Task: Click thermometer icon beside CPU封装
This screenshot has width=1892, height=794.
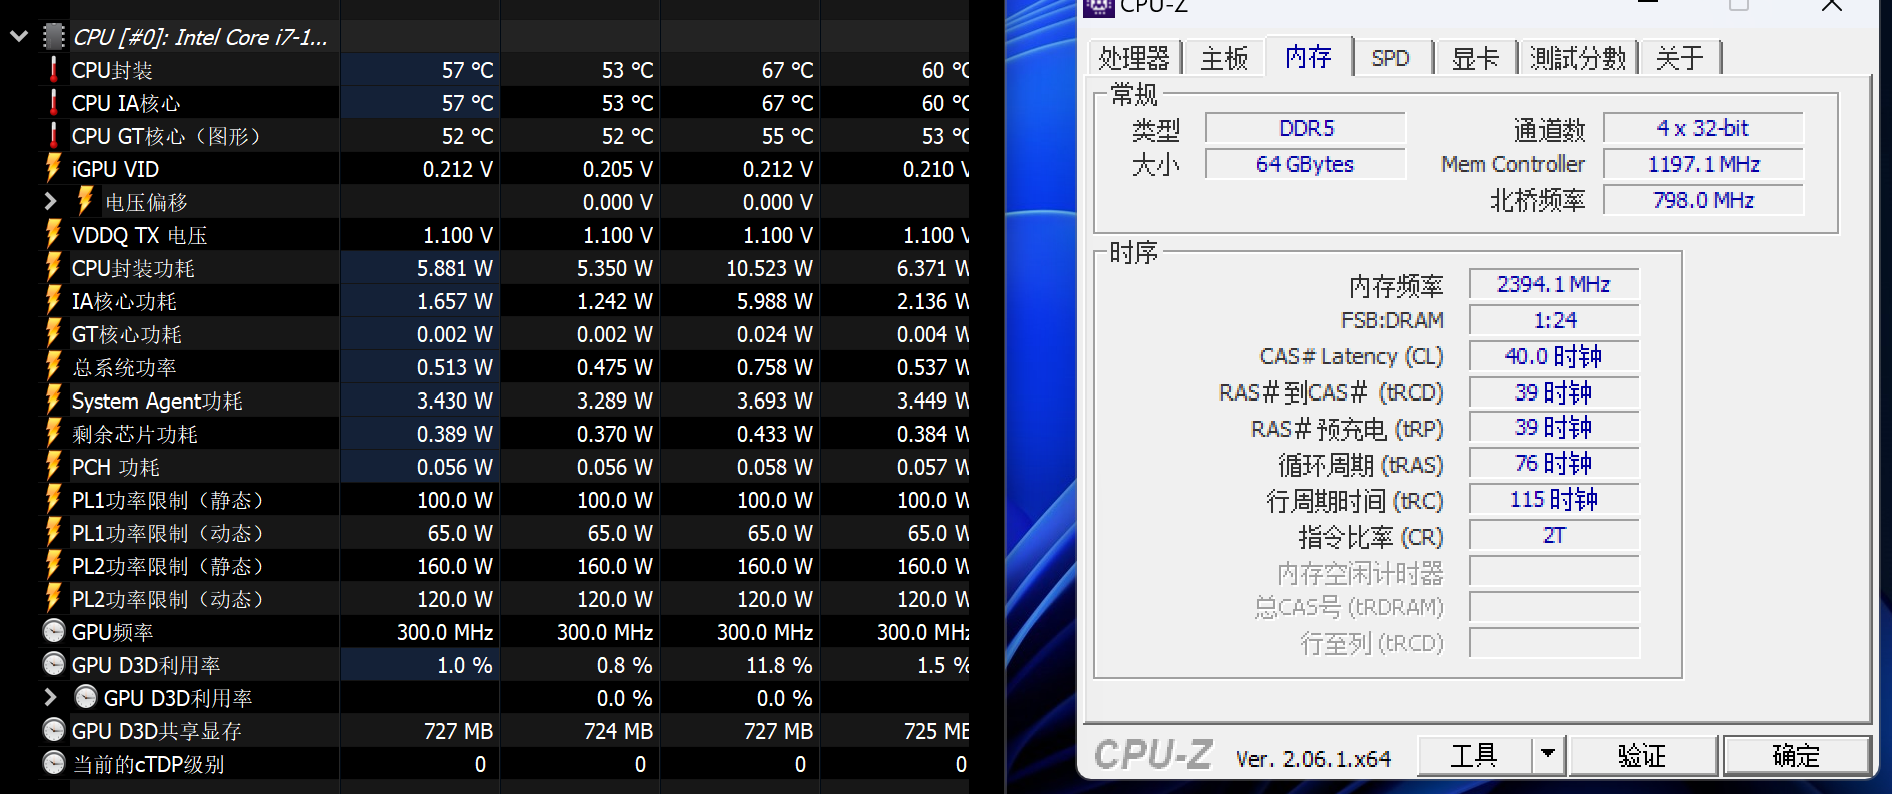Action: point(54,70)
